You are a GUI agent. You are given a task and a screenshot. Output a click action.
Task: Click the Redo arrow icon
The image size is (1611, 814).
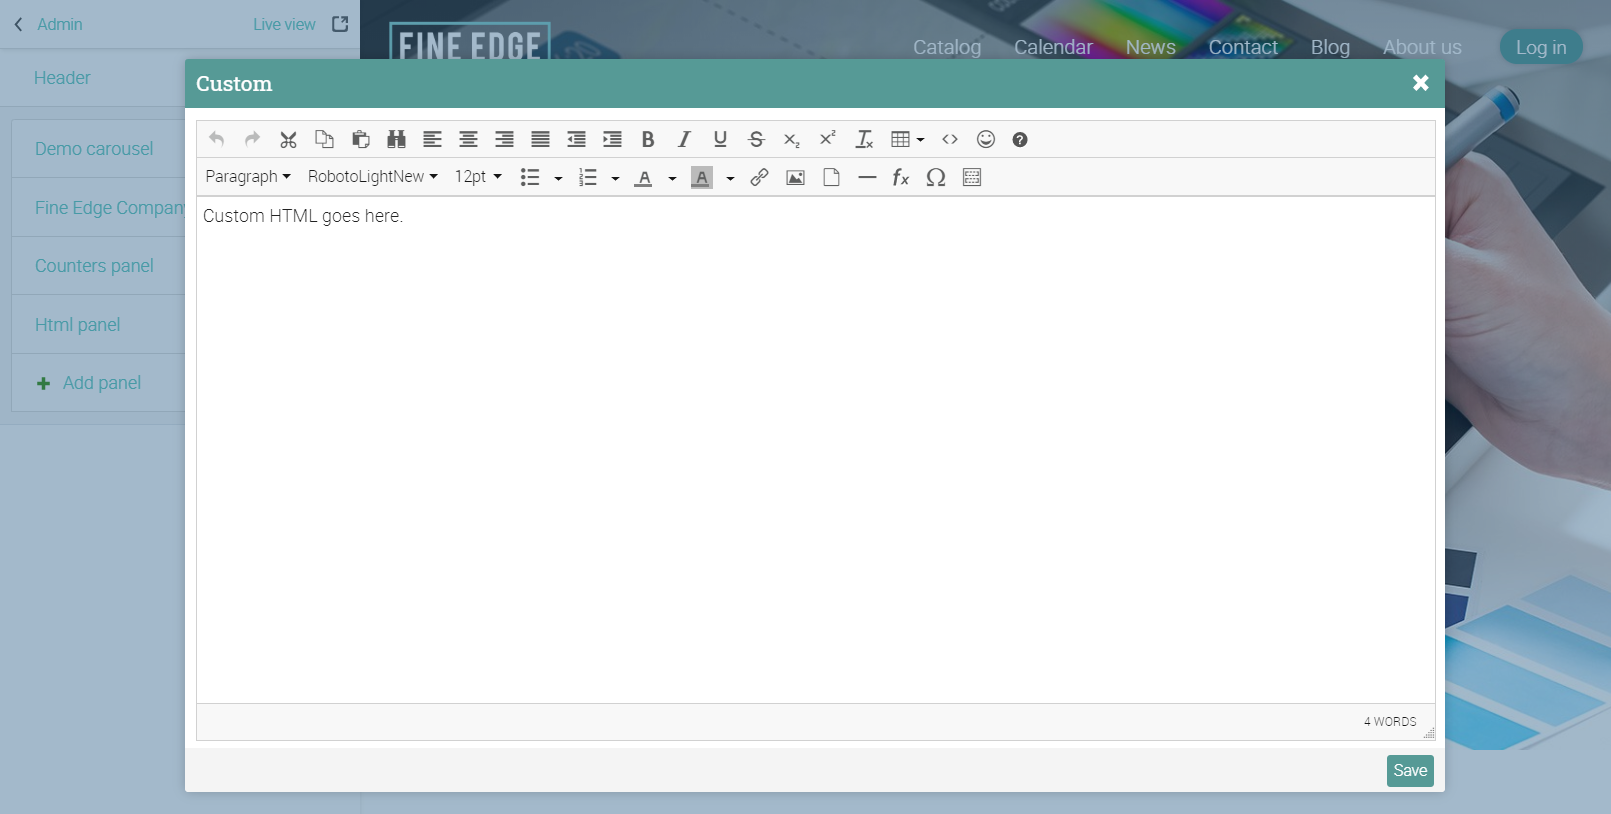pos(252,139)
